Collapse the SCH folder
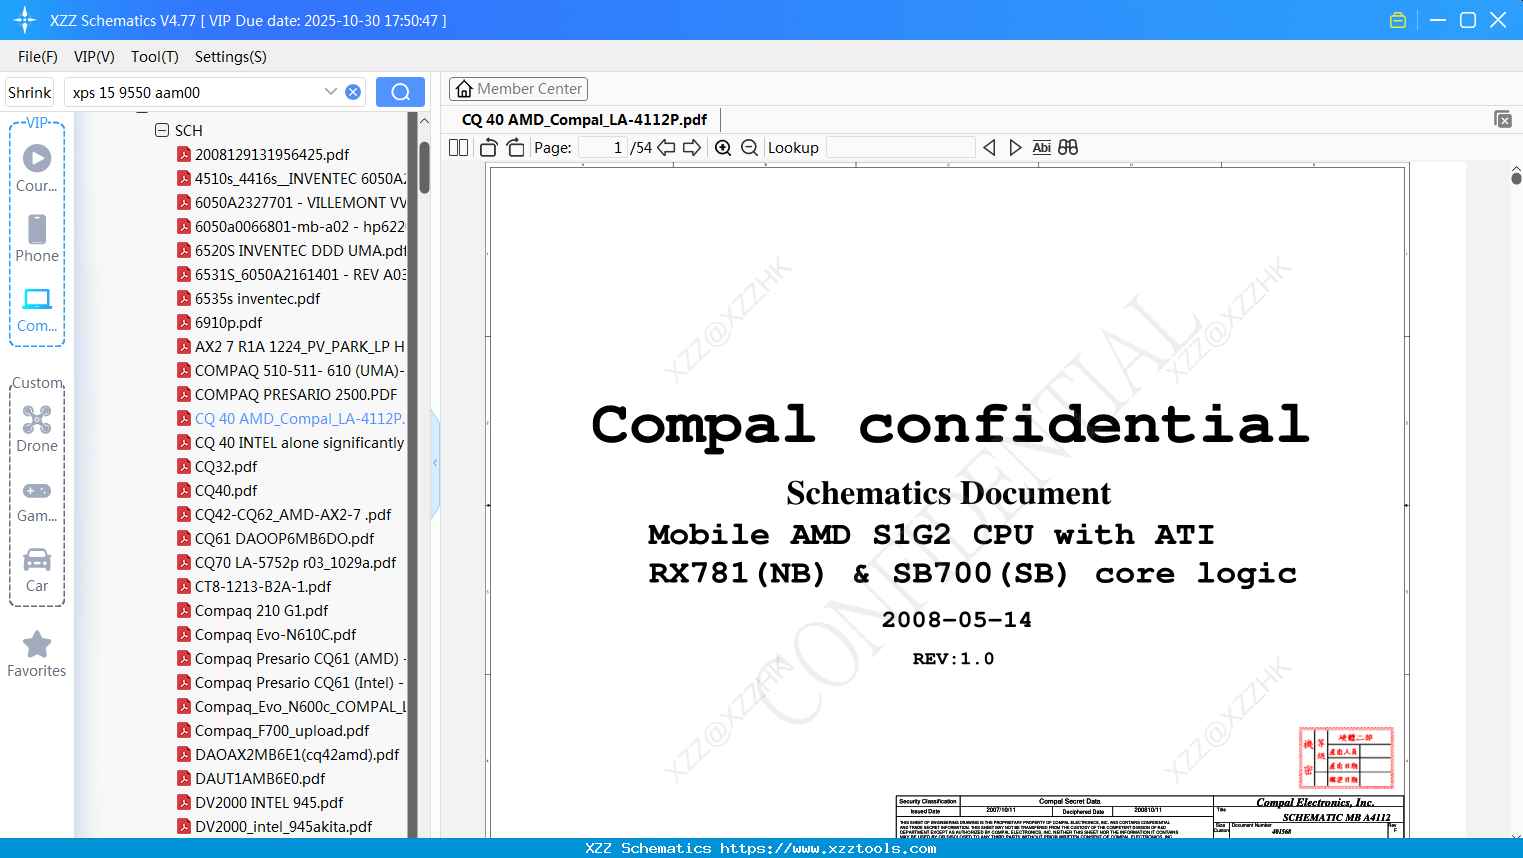Viewport: 1523px width, 858px height. pyautogui.click(x=162, y=130)
